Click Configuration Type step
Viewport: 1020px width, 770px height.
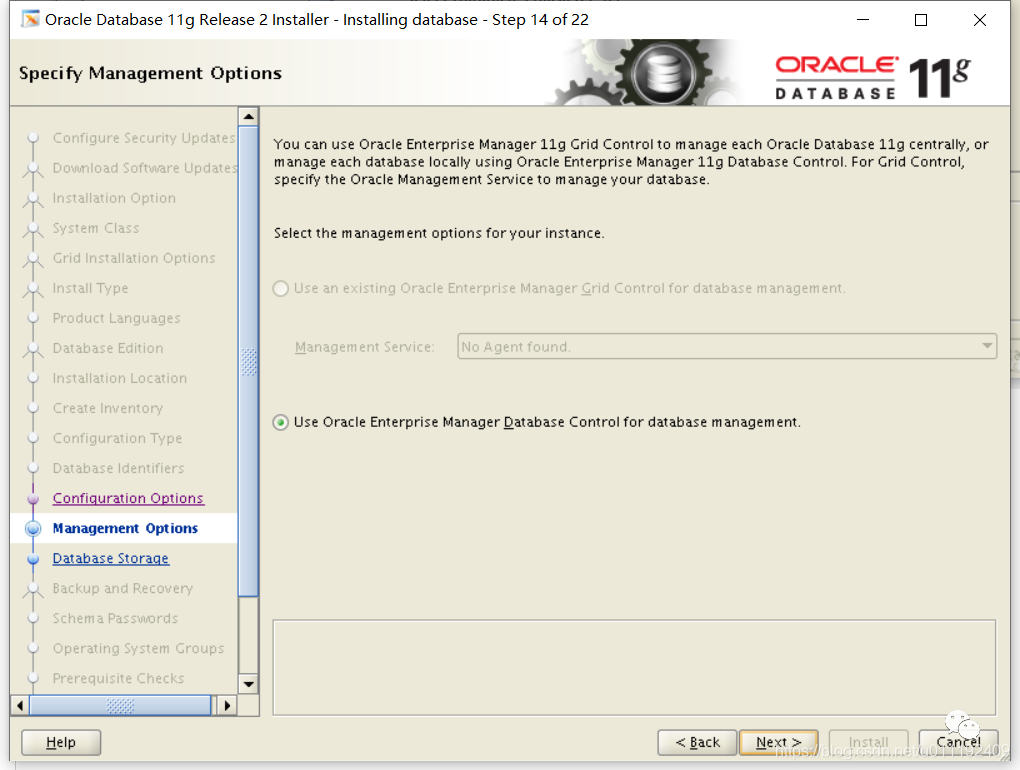click(x=117, y=438)
